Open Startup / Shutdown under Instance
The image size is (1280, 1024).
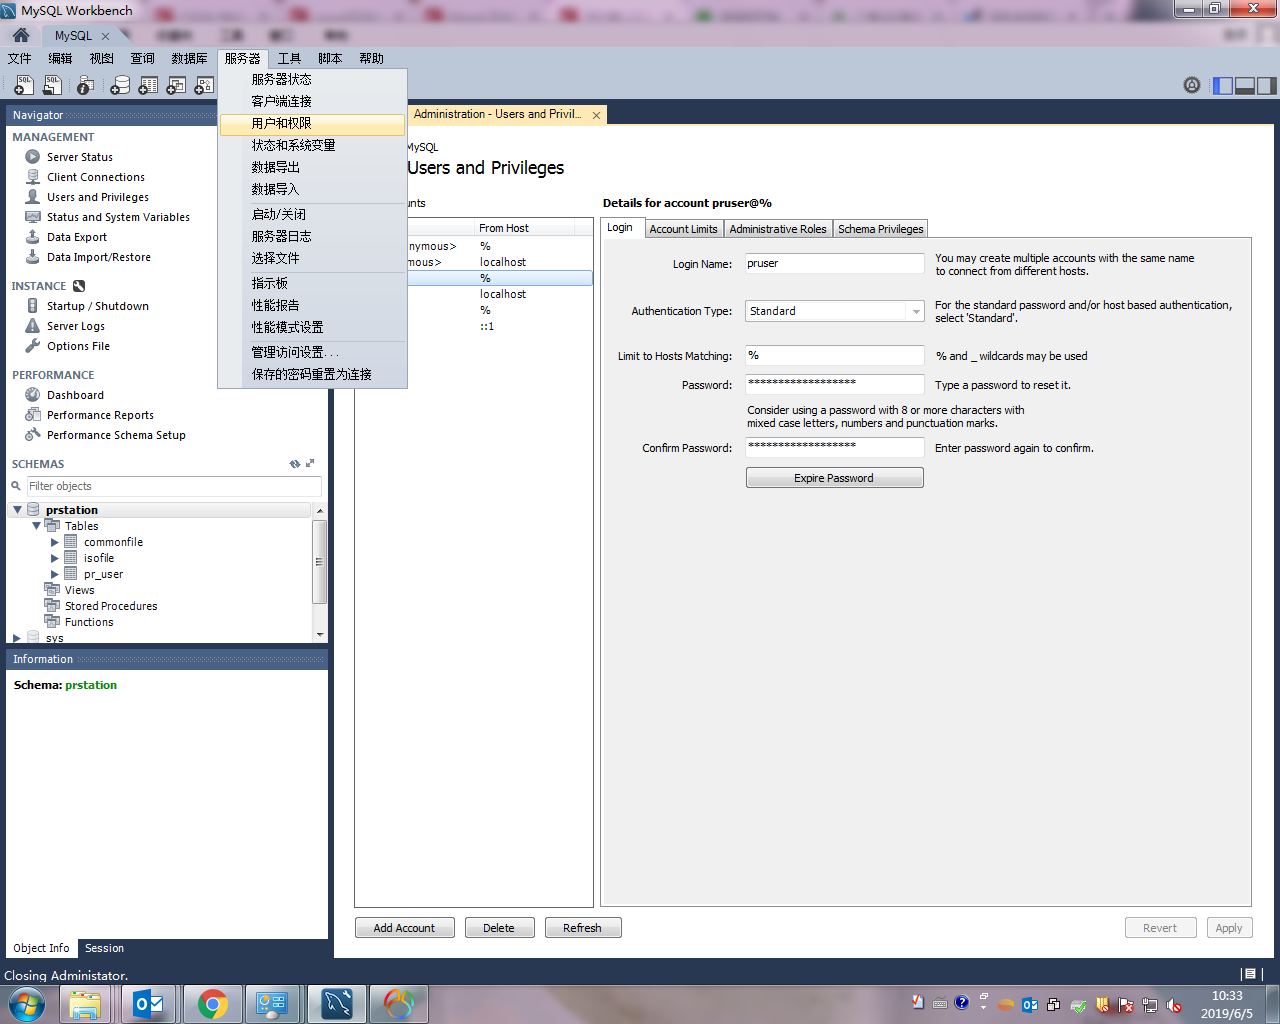tap(98, 306)
